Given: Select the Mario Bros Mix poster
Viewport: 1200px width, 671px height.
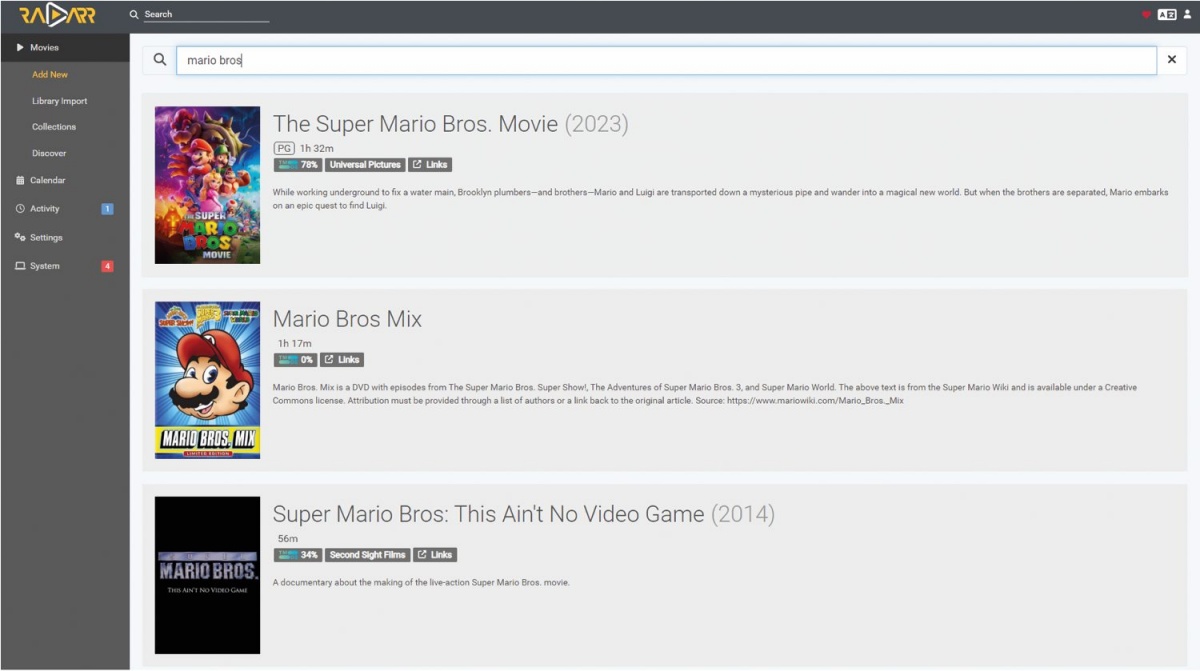Looking at the screenshot, I should point(207,380).
